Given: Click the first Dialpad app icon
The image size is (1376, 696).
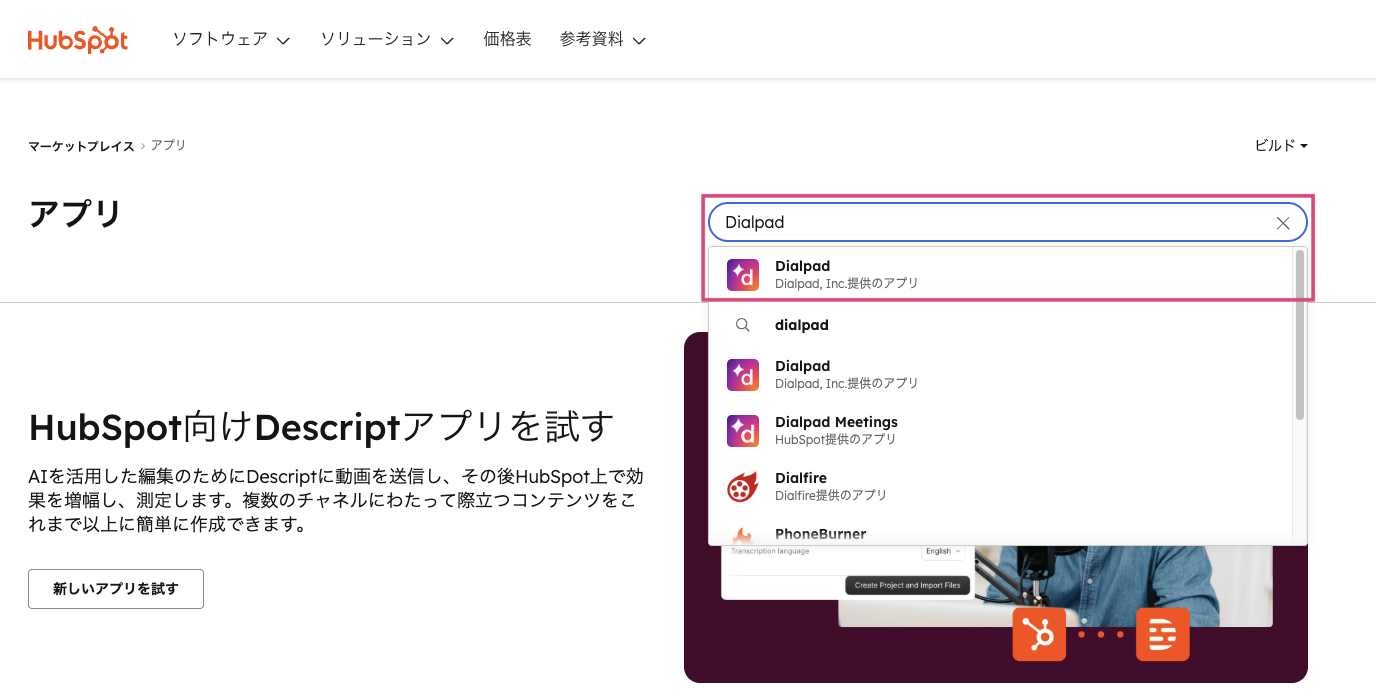Looking at the screenshot, I should click(742, 275).
